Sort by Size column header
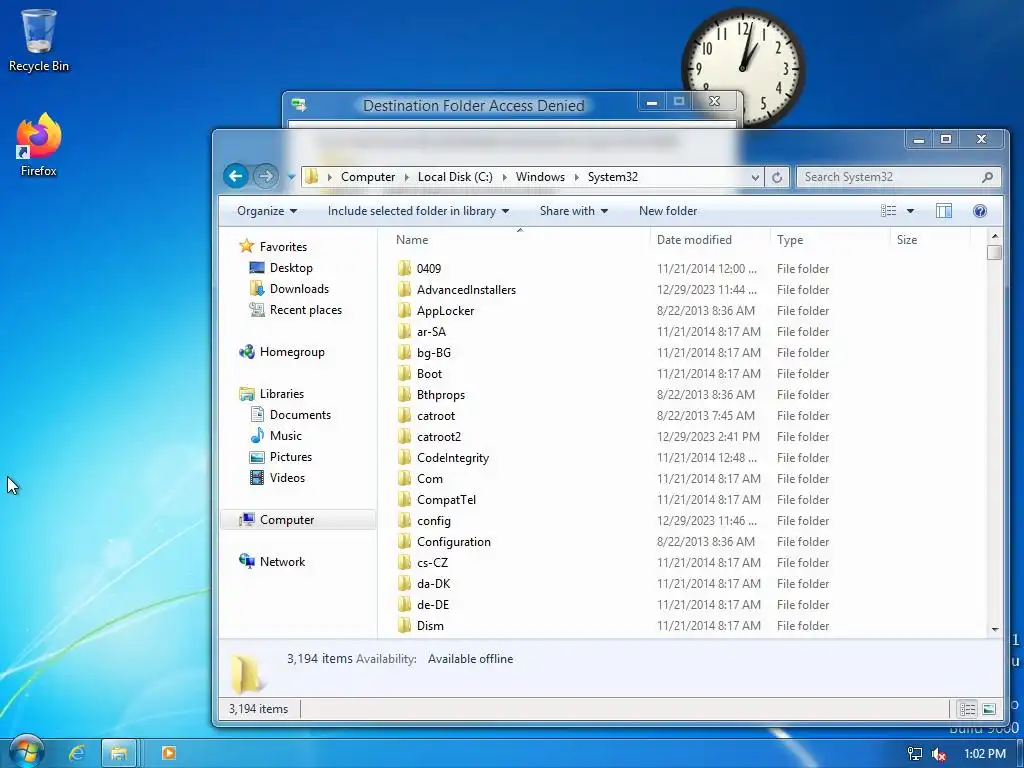The image size is (1024, 768). tap(930, 240)
